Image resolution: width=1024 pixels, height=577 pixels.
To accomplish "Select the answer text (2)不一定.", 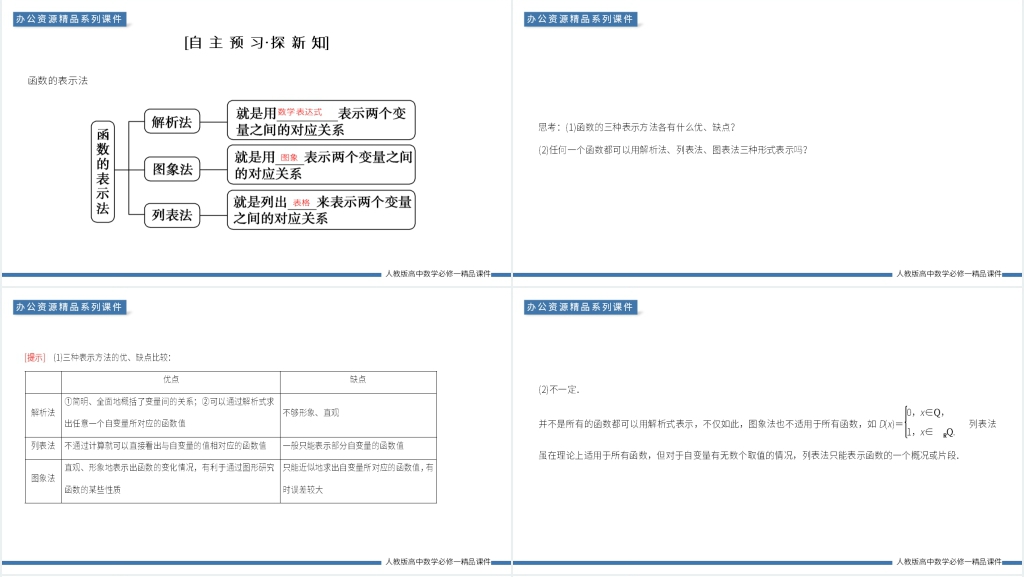I will pos(559,390).
